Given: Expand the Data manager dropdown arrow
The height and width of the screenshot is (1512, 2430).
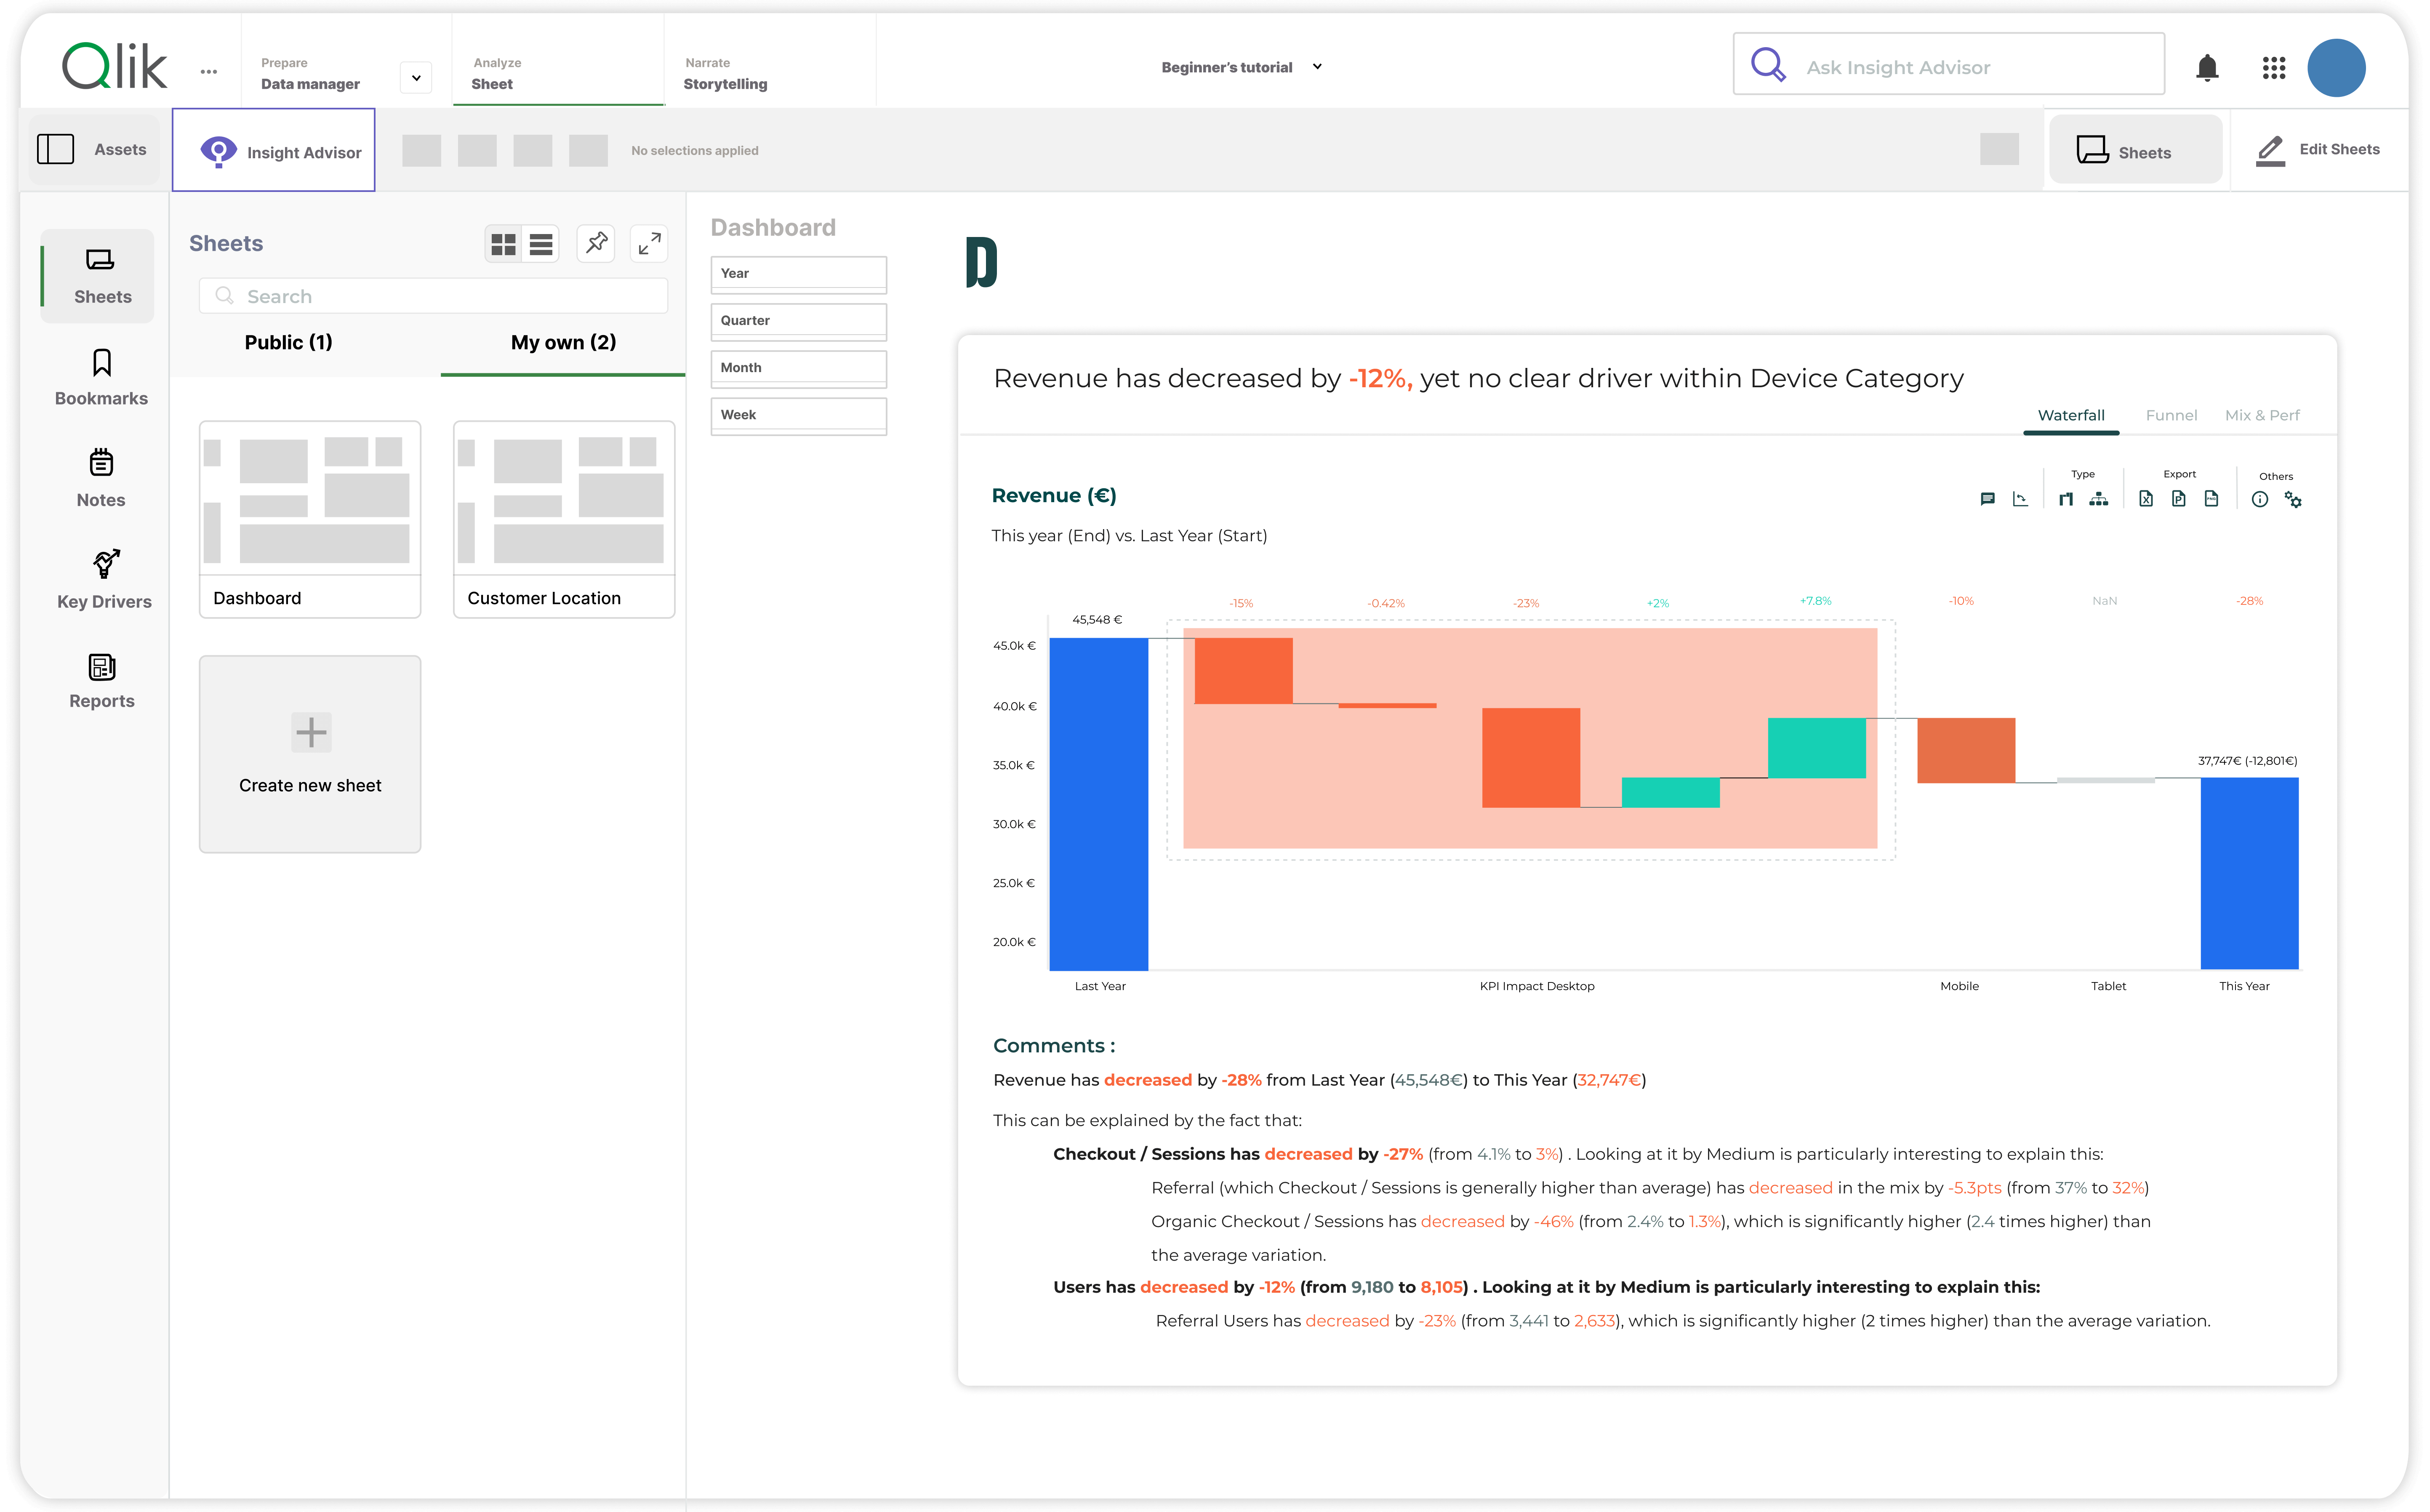Looking at the screenshot, I should coord(416,77).
